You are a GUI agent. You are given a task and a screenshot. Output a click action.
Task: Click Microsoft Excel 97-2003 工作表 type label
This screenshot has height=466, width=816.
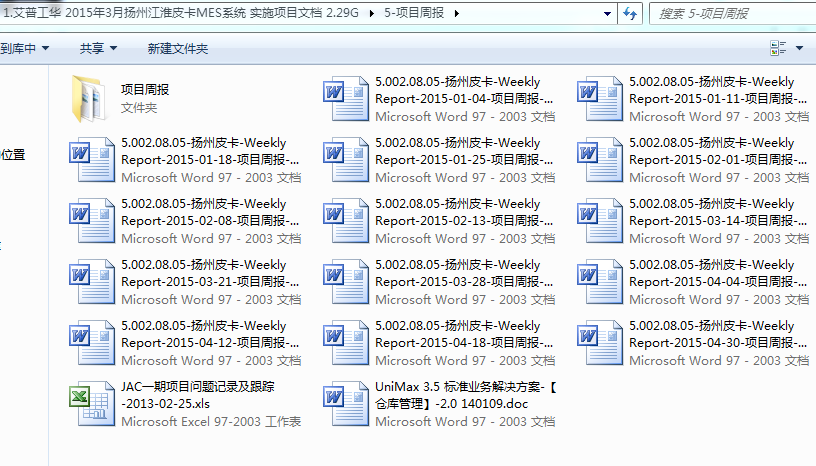coord(211,421)
